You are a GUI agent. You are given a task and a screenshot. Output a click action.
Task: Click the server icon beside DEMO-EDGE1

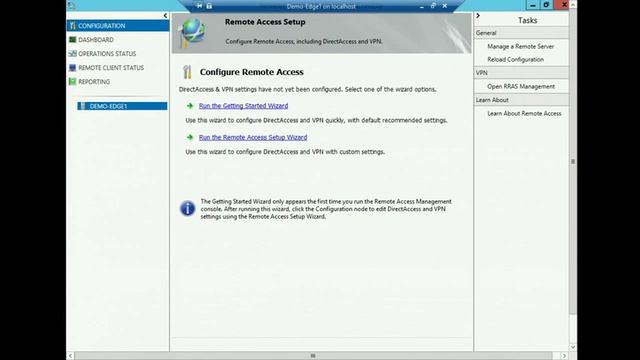click(83, 106)
